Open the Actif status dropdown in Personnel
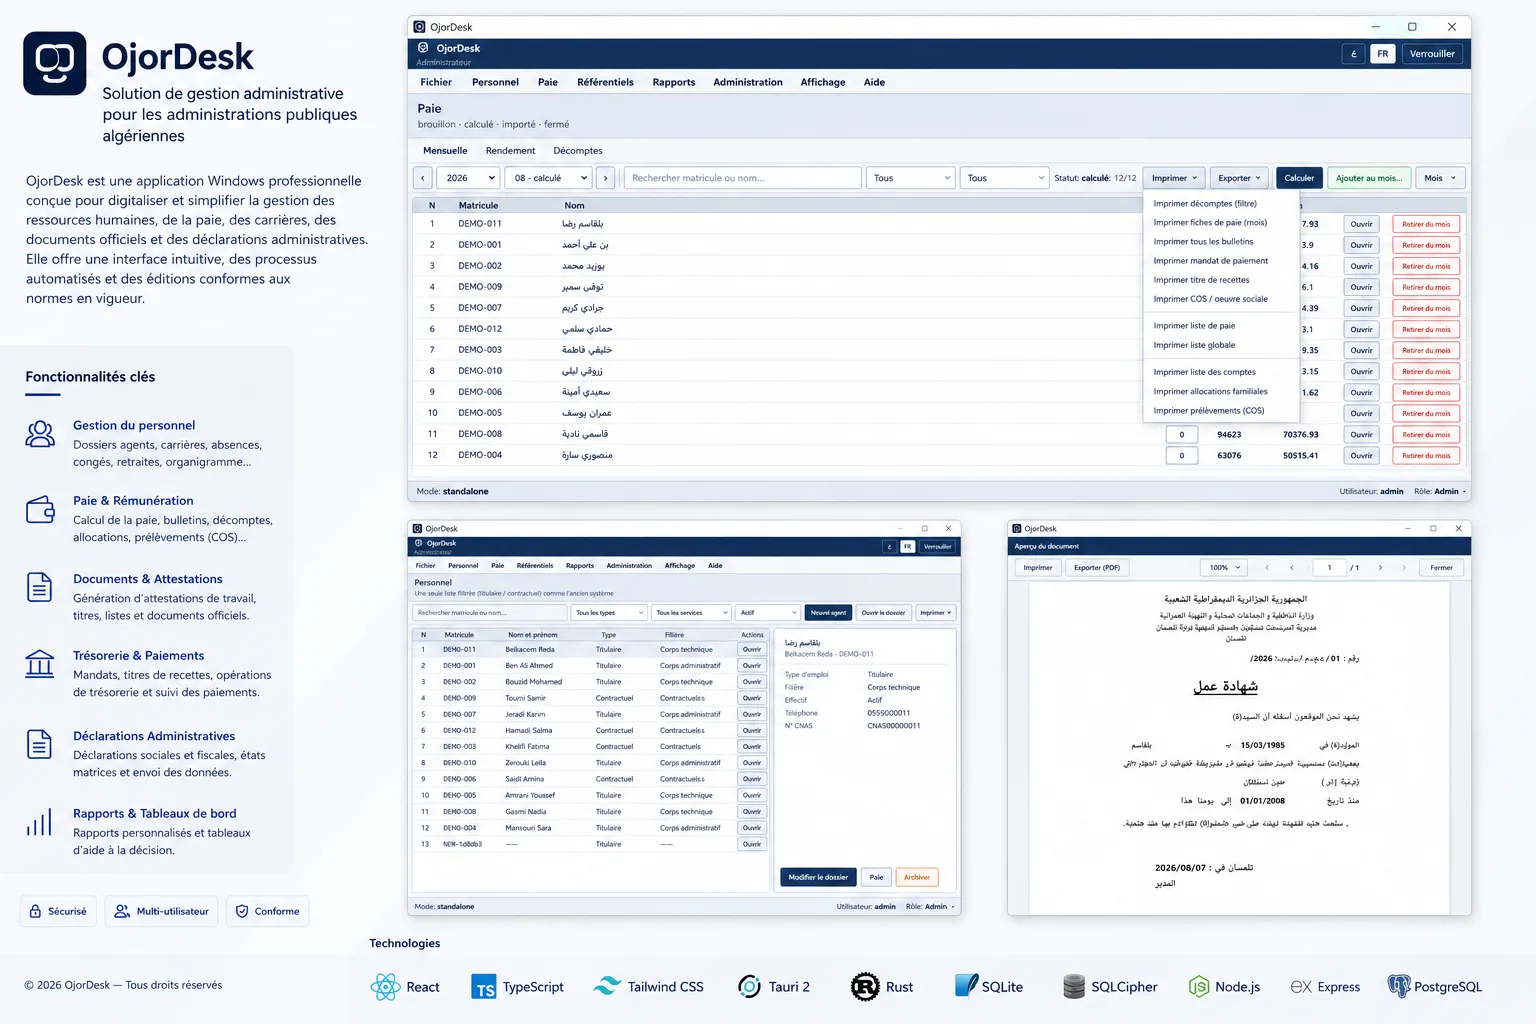 (768, 613)
